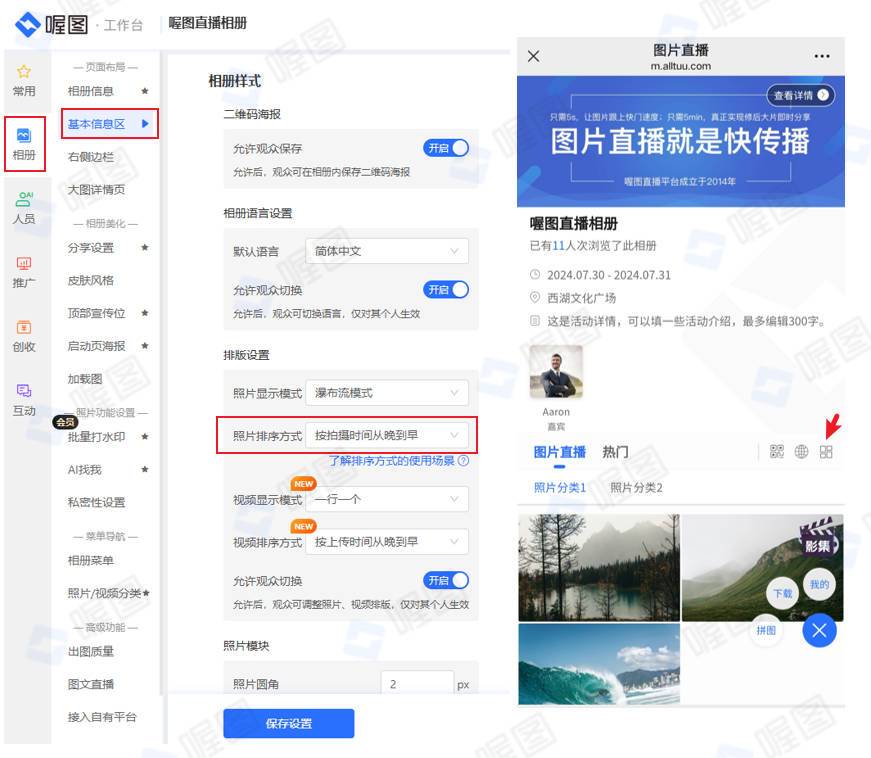Click the QR code icon in preview

pos(777,451)
